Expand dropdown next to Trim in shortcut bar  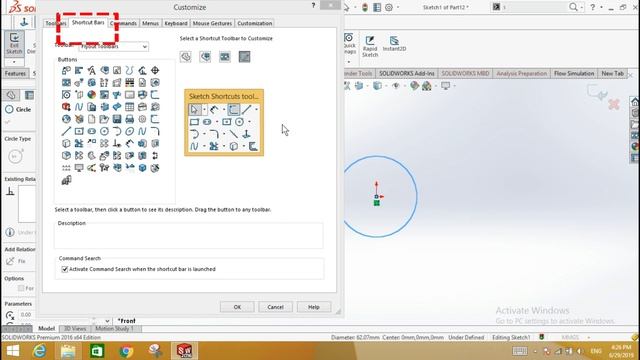[224, 146]
